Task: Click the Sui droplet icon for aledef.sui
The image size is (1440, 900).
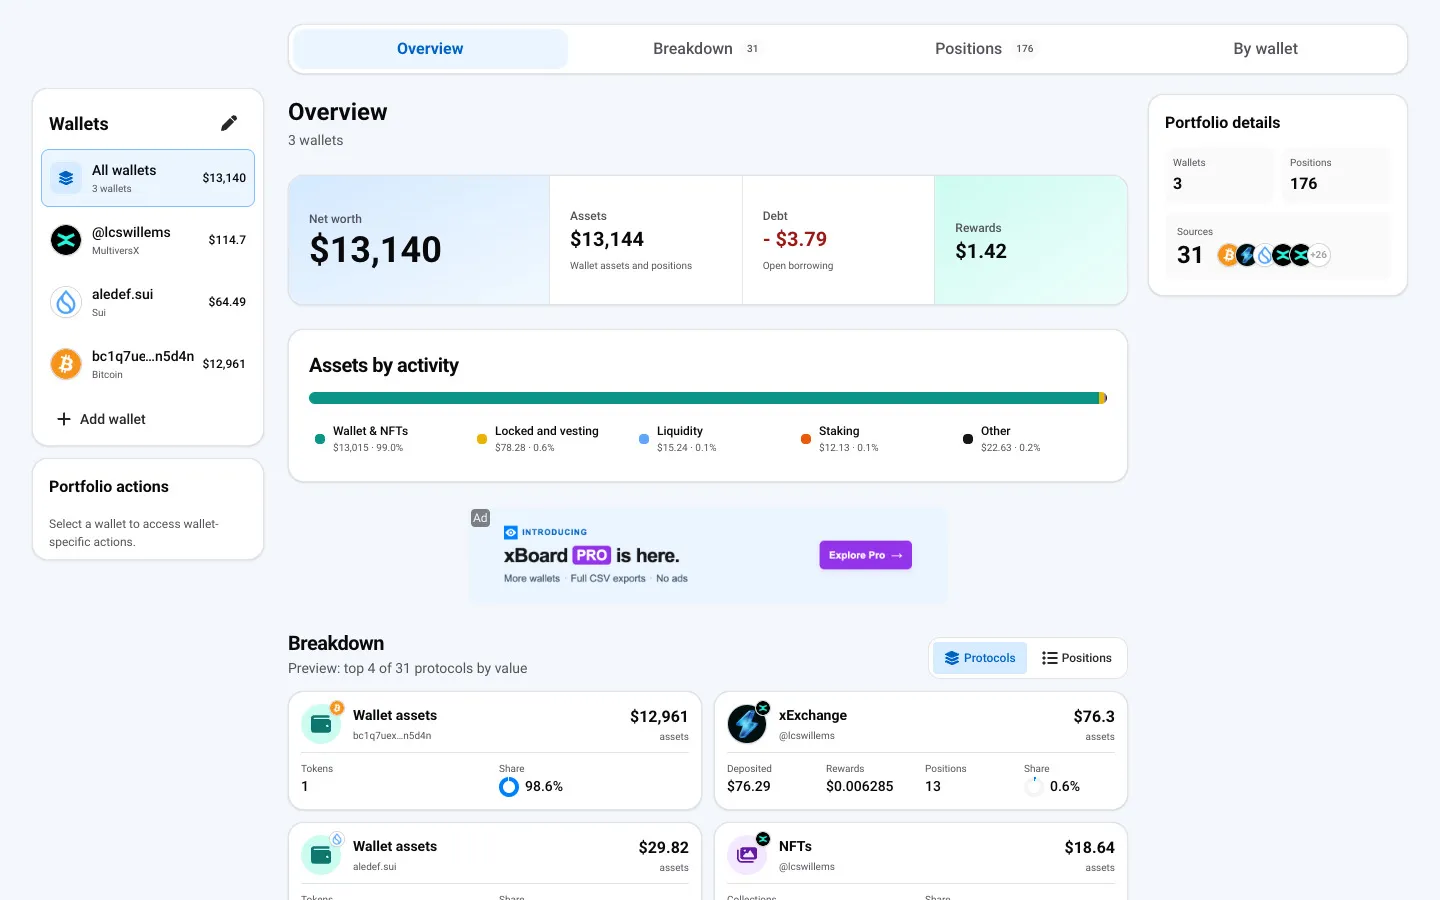Action: click(66, 302)
